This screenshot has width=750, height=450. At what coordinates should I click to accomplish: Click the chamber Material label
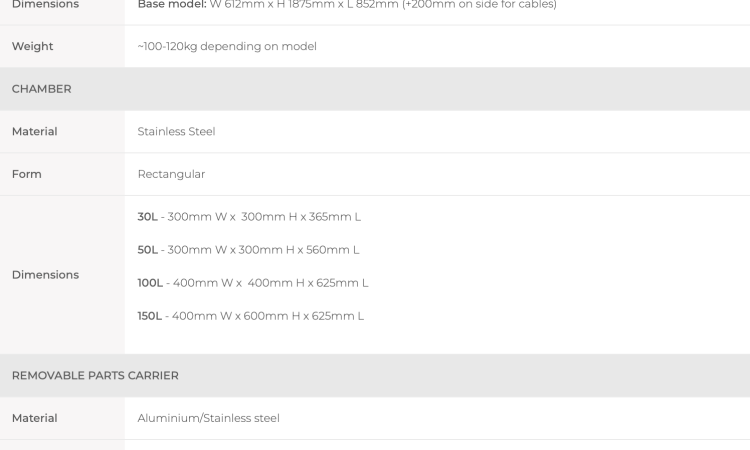point(34,132)
